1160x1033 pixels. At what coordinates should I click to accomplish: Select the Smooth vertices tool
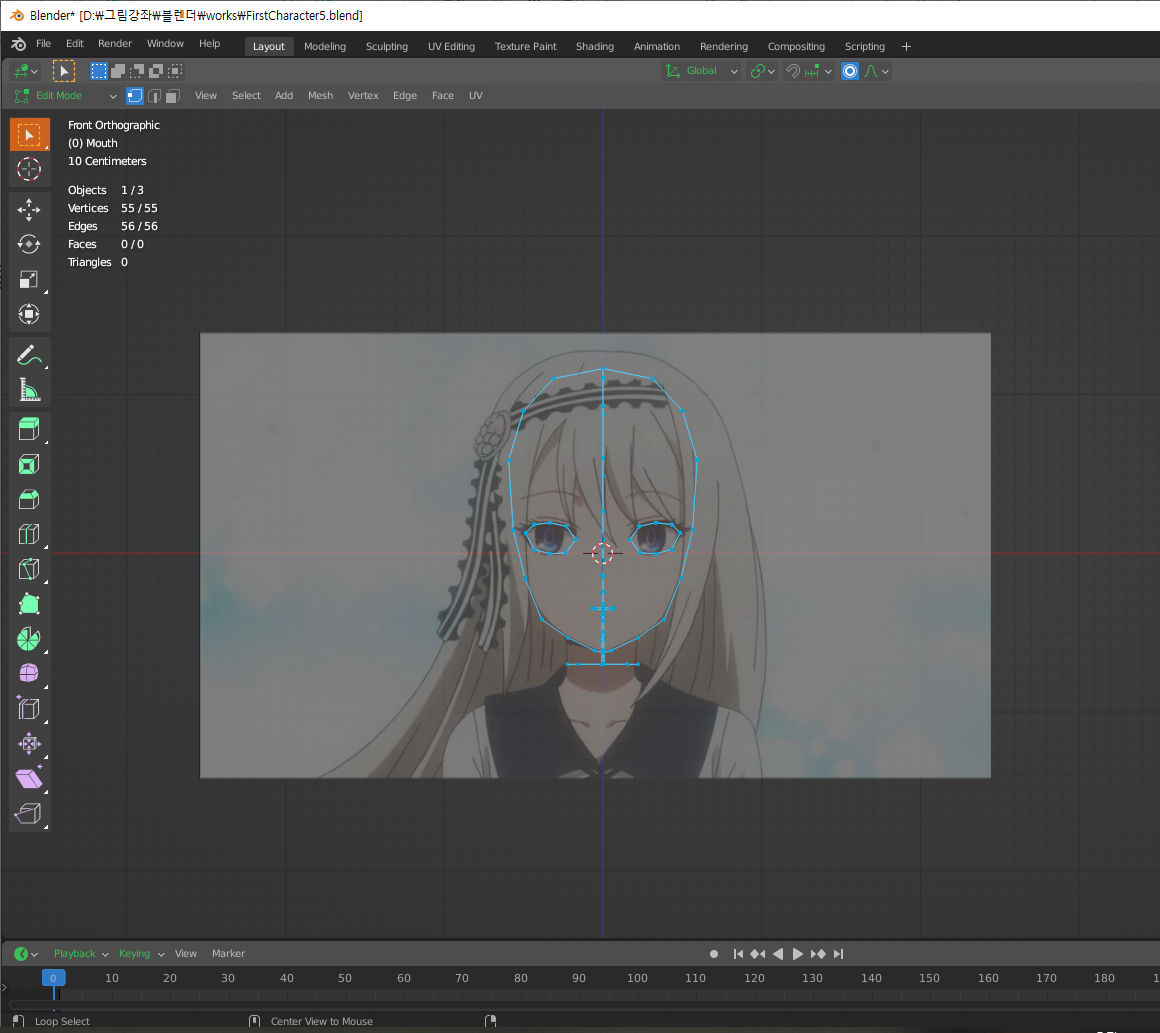[x=30, y=673]
